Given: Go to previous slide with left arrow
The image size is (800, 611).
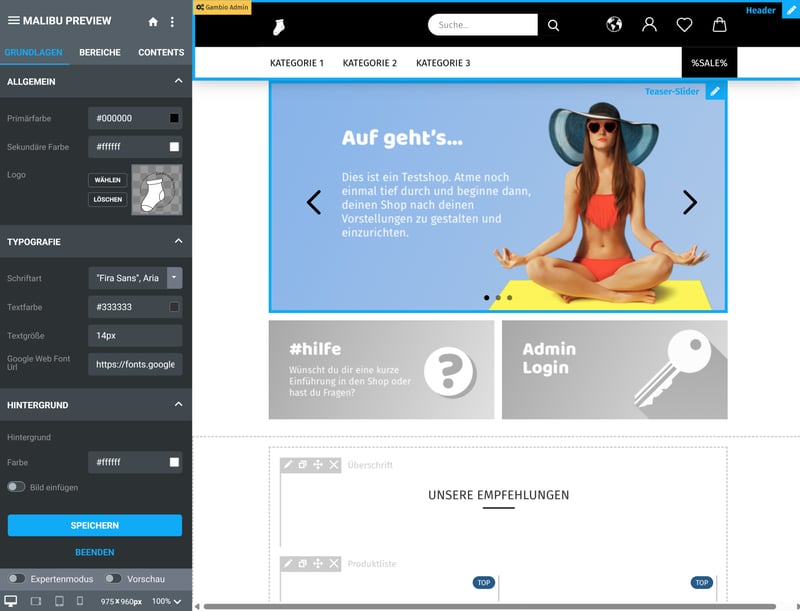Looking at the screenshot, I should pyautogui.click(x=314, y=202).
